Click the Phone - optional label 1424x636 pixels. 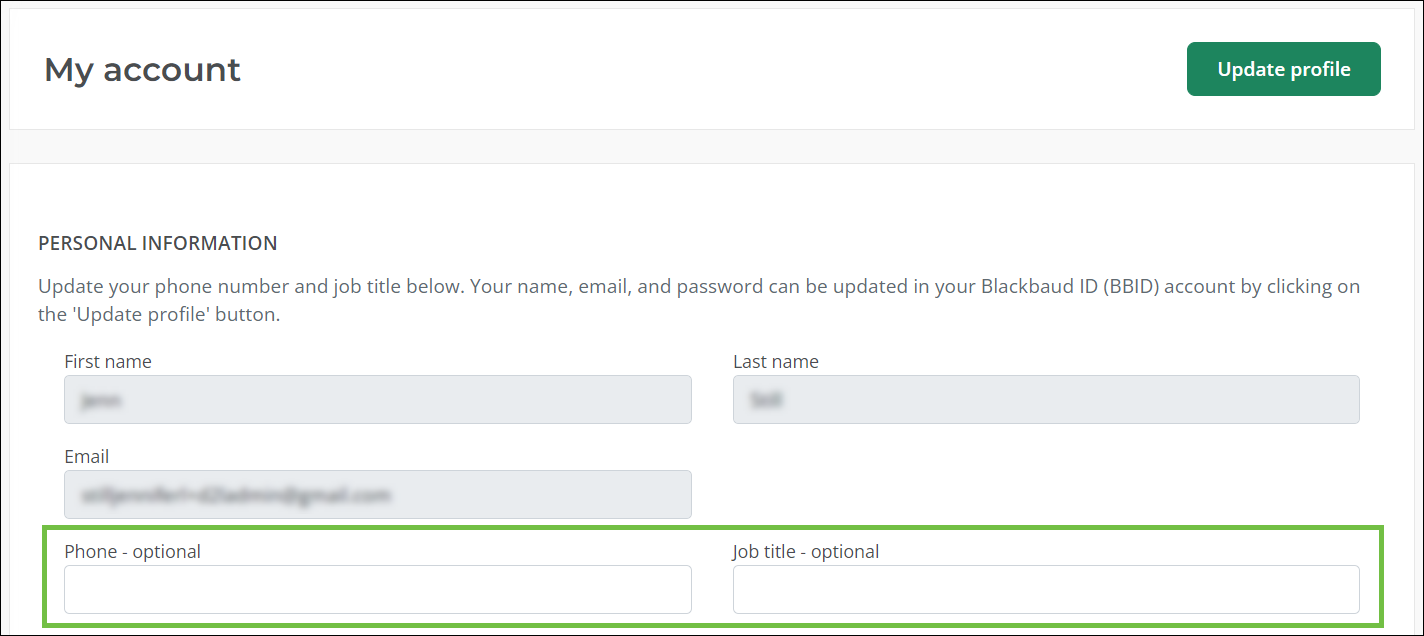(132, 551)
